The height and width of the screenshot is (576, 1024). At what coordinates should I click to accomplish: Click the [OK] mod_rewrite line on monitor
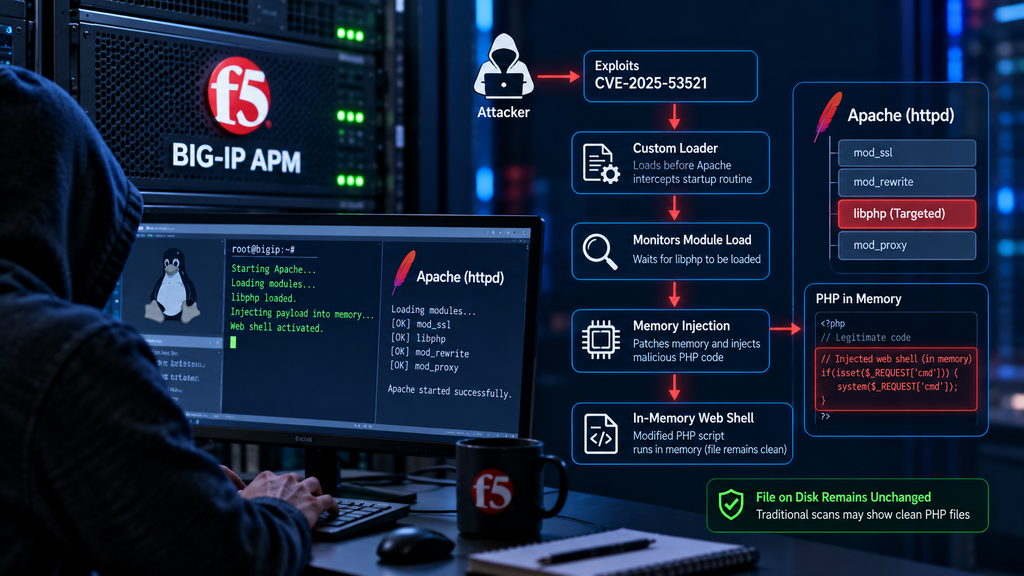click(x=429, y=353)
